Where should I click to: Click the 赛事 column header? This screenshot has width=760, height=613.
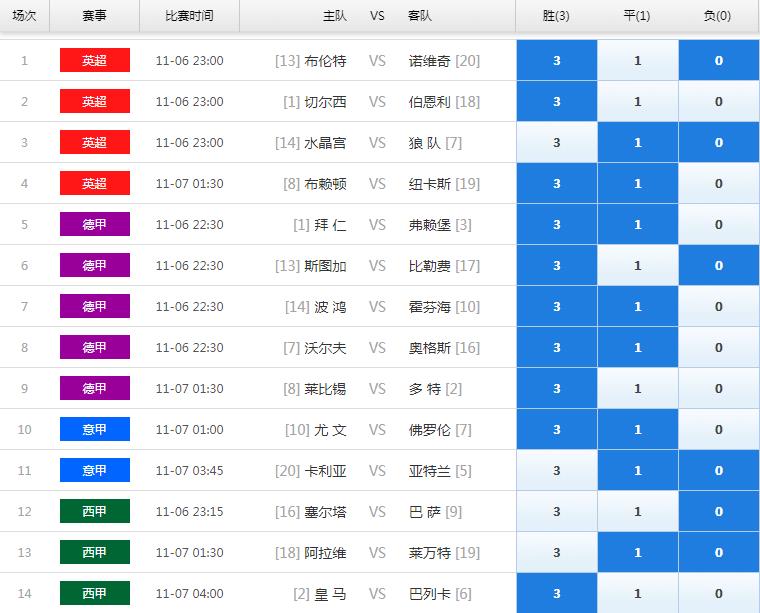click(x=95, y=16)
